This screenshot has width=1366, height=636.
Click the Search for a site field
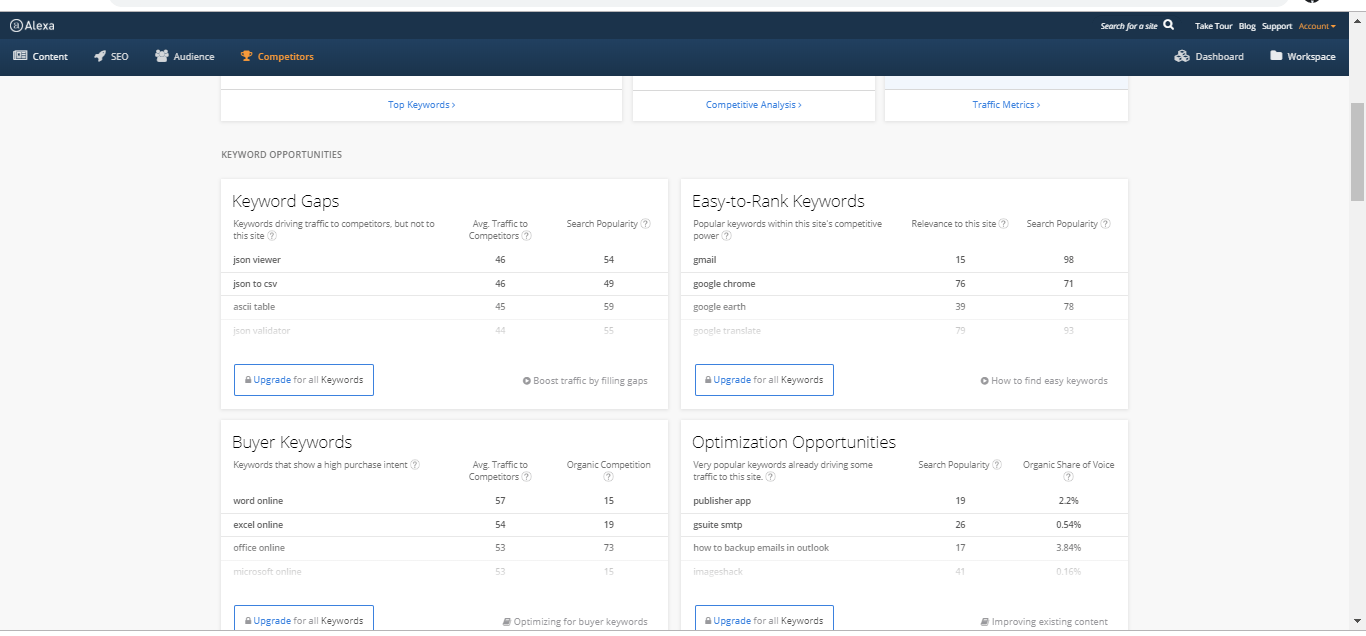[x=1129, y=26]
